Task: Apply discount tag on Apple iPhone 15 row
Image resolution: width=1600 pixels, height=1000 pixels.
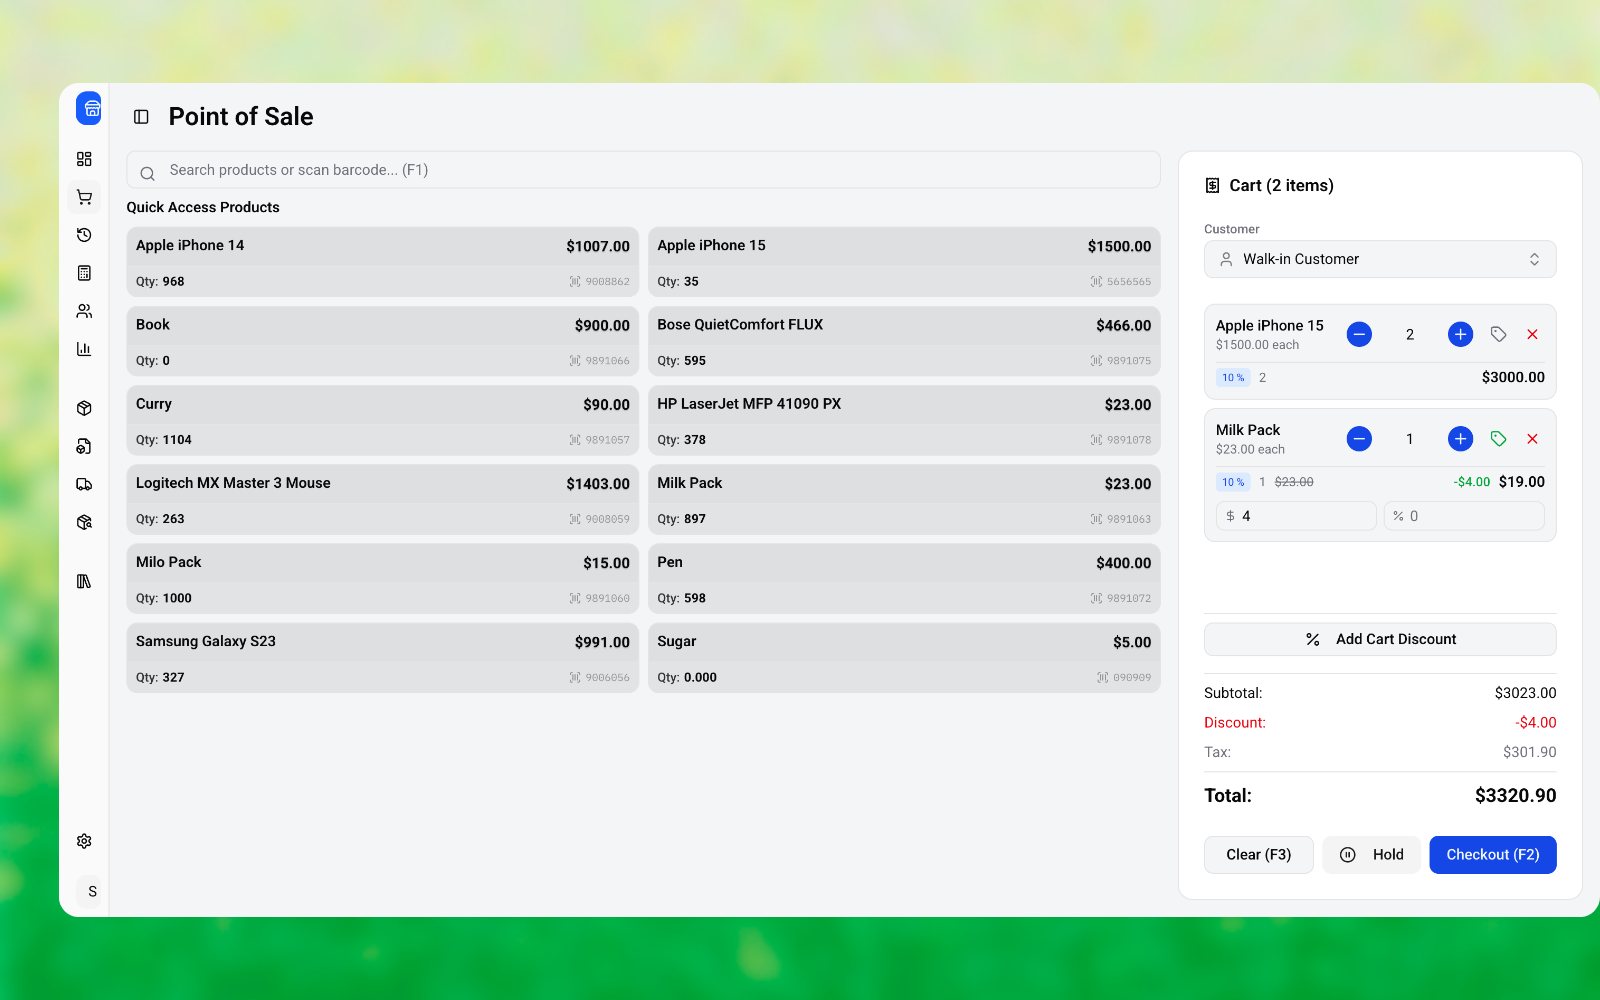Action: pos(1498,334)
